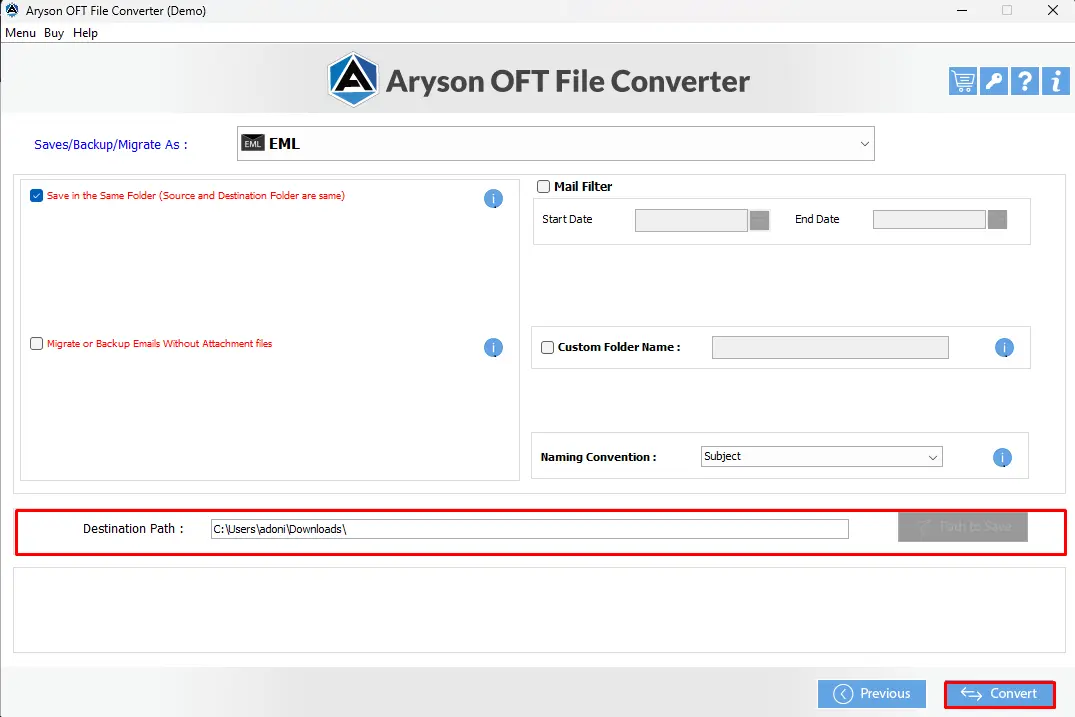Screen dimensions: 1075x717
Task: Open the End Date calendar picker
Action: [x=997, y=220]
